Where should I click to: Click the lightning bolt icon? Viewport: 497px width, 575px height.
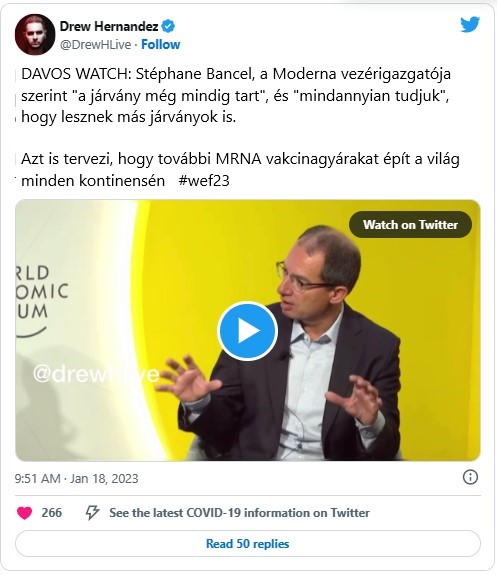92,513
